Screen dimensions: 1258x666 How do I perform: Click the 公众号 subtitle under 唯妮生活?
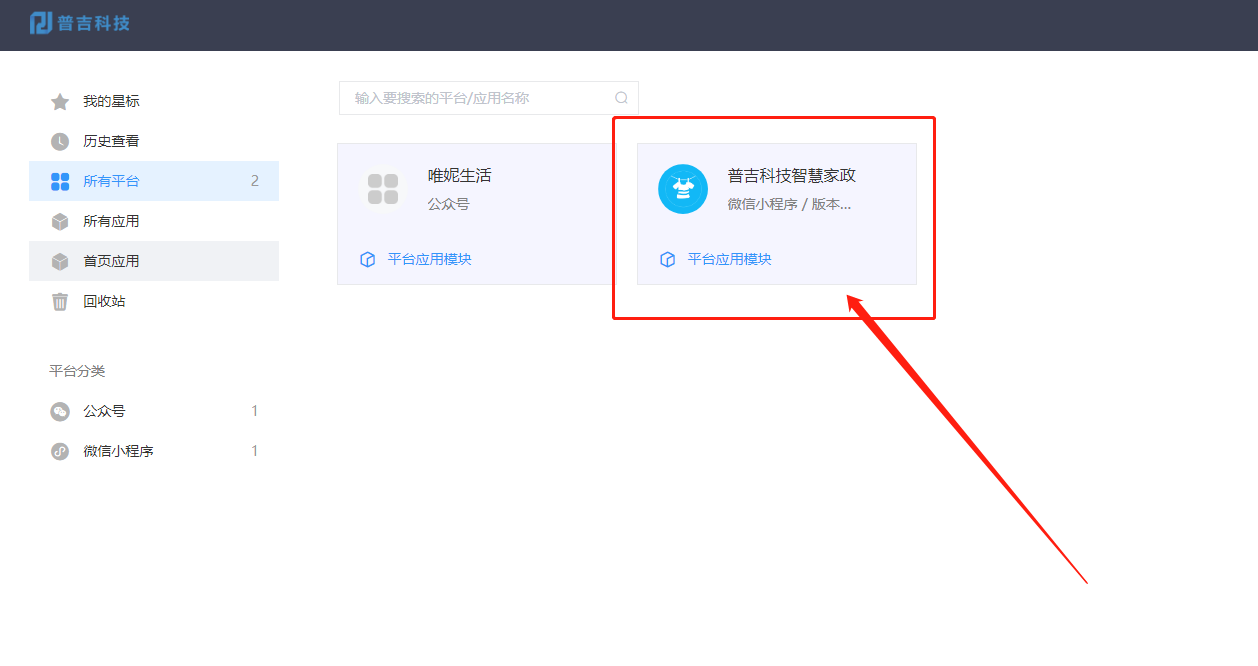[x=449, y=204]
